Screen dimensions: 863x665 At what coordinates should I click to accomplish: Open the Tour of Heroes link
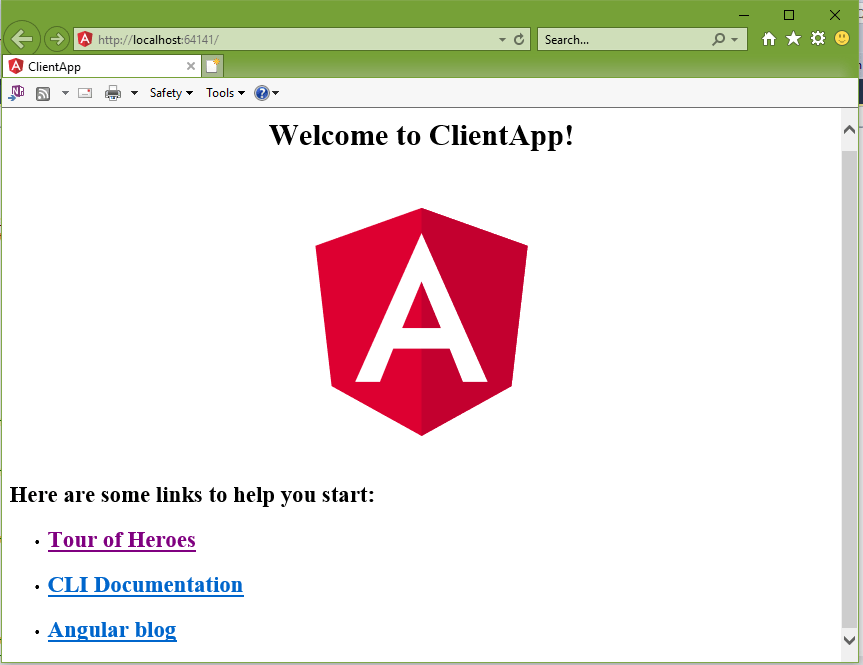click(x=122, y=540)
